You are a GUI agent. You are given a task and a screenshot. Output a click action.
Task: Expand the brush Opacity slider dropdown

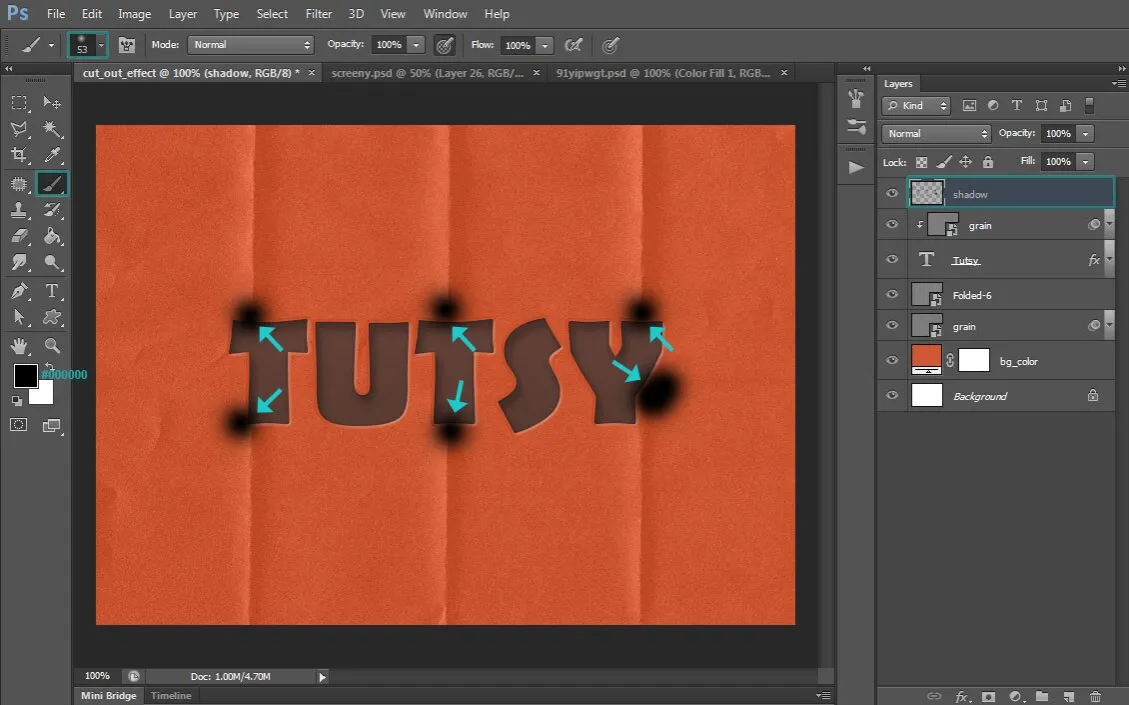click(x=416, y=45)
